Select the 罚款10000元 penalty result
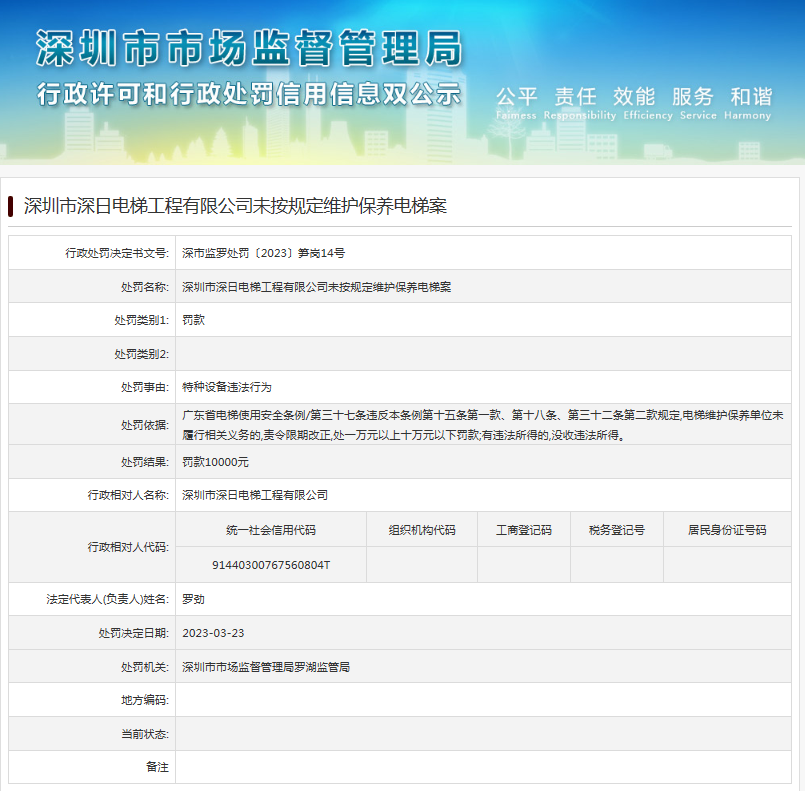805x791 pixels. point(215,462)
